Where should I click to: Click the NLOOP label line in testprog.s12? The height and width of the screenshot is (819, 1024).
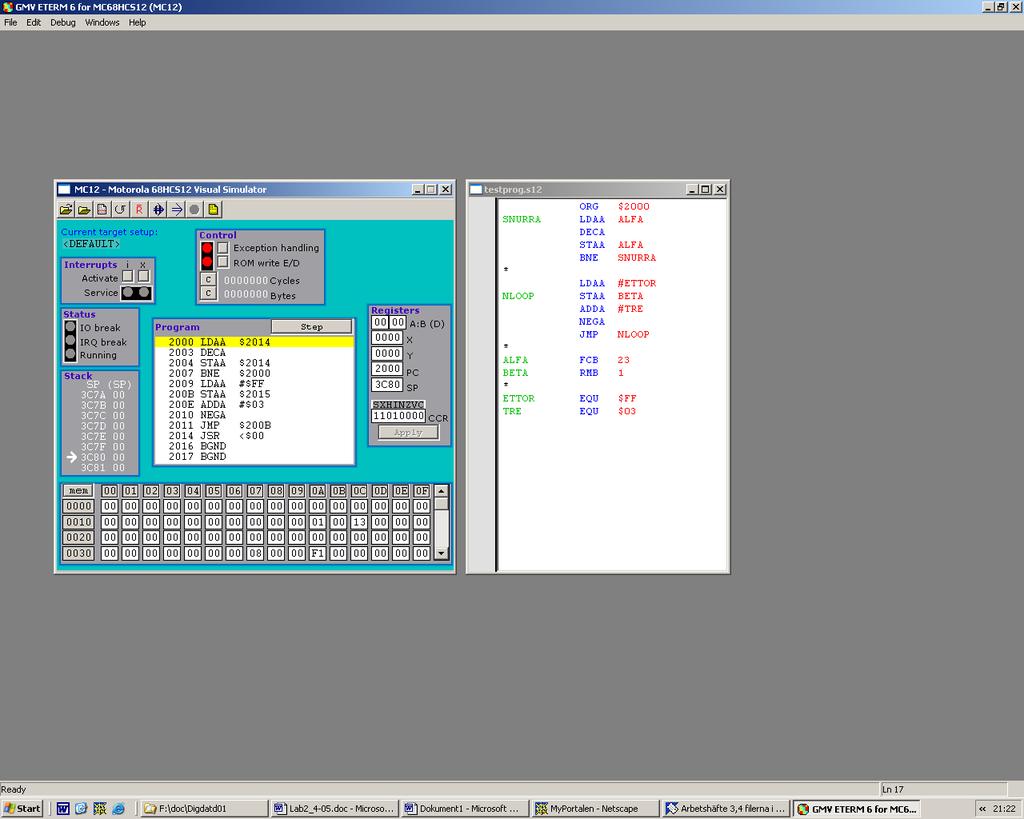pos(518,296)
